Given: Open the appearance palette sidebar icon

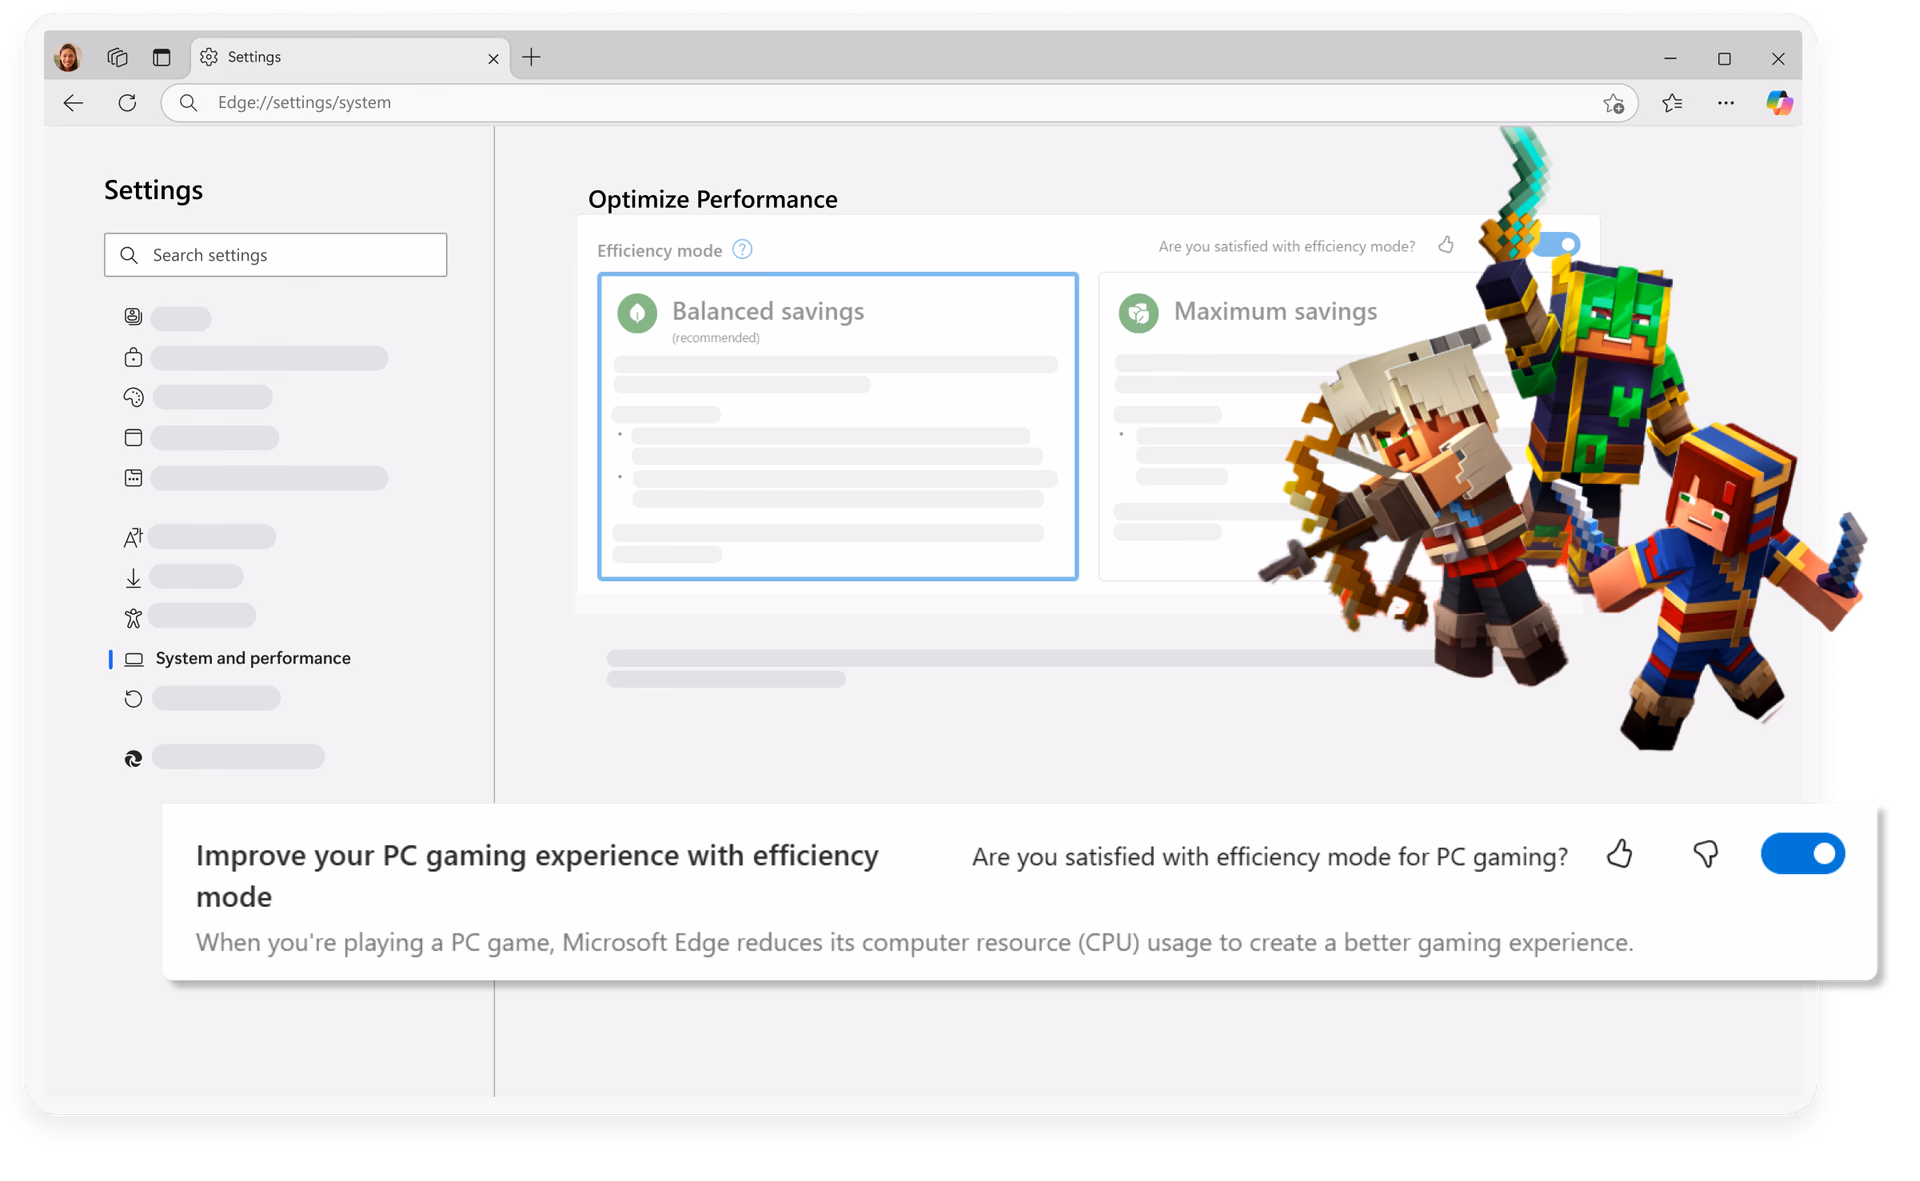Looking at the screenshot, I should click(133, 397).
